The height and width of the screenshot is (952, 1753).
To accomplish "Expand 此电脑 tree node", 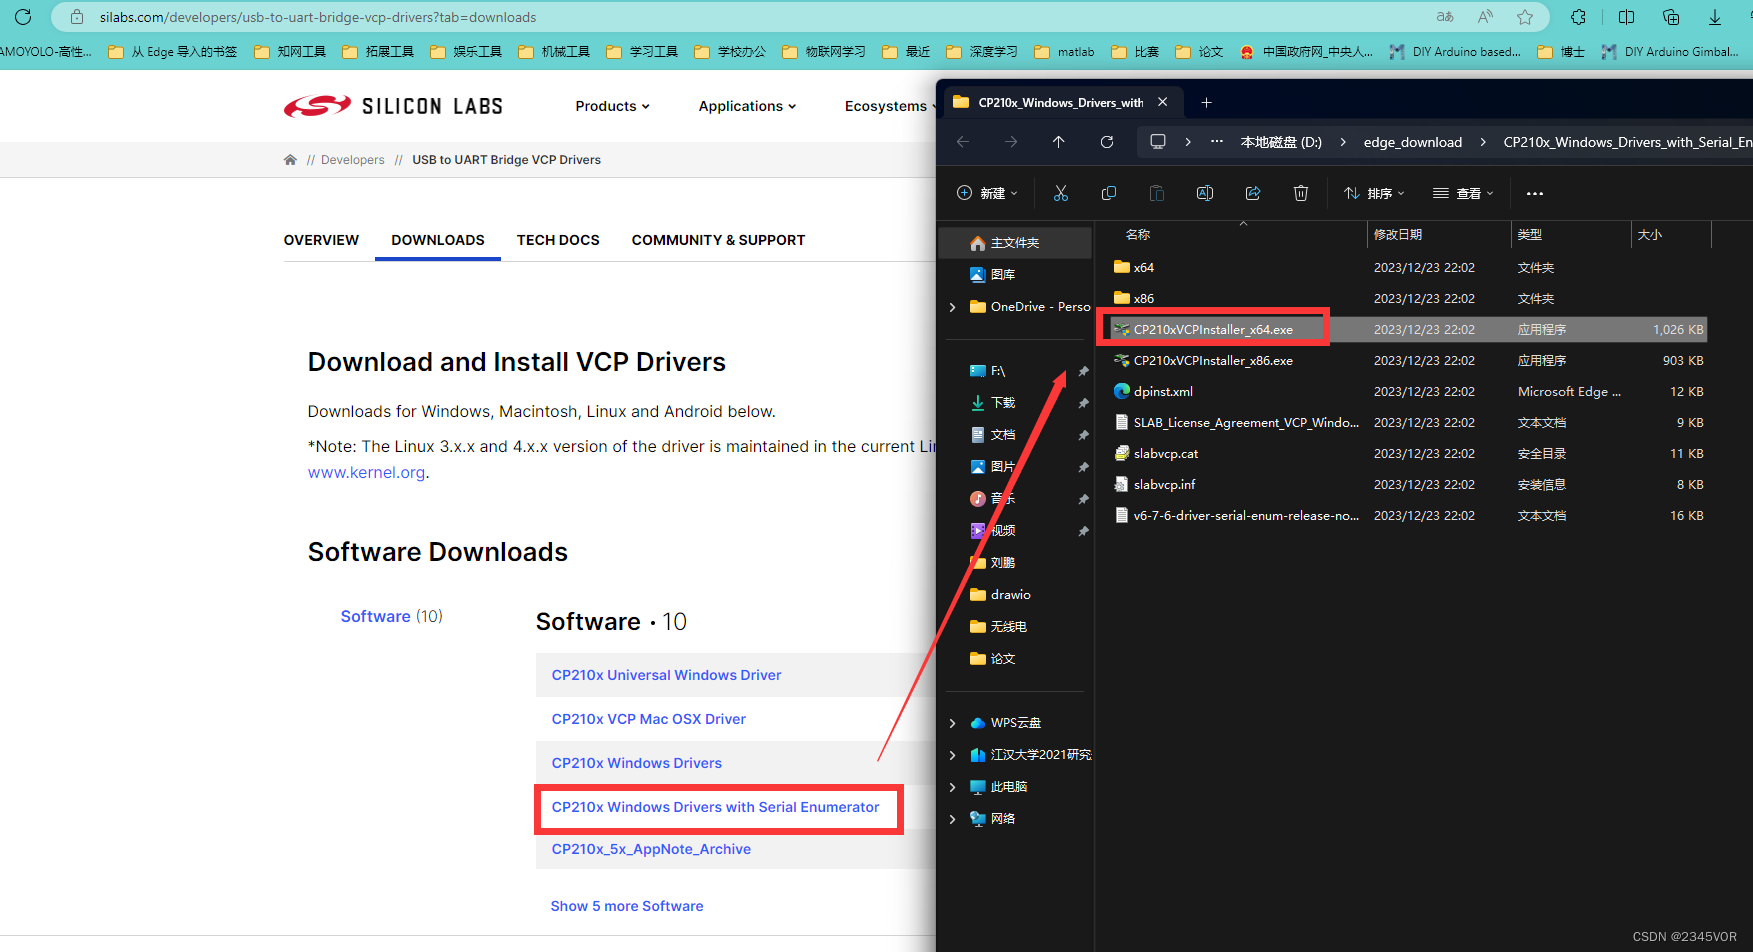I will pos(953,787).
